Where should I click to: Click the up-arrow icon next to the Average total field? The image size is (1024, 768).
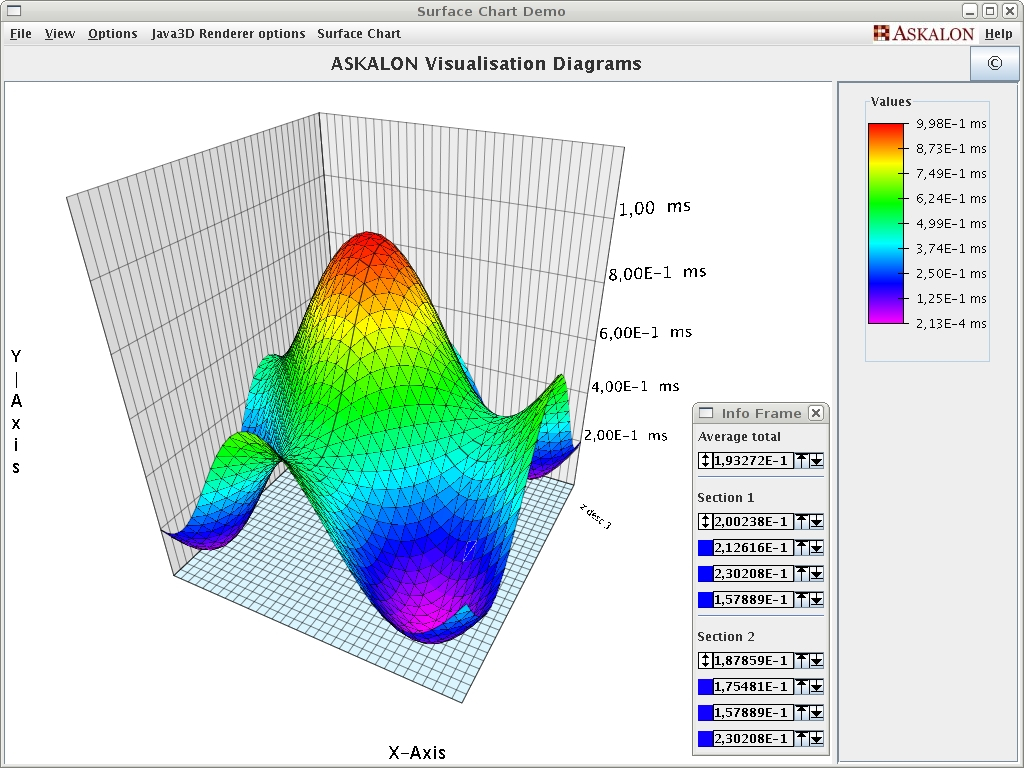tap(802, 460)
